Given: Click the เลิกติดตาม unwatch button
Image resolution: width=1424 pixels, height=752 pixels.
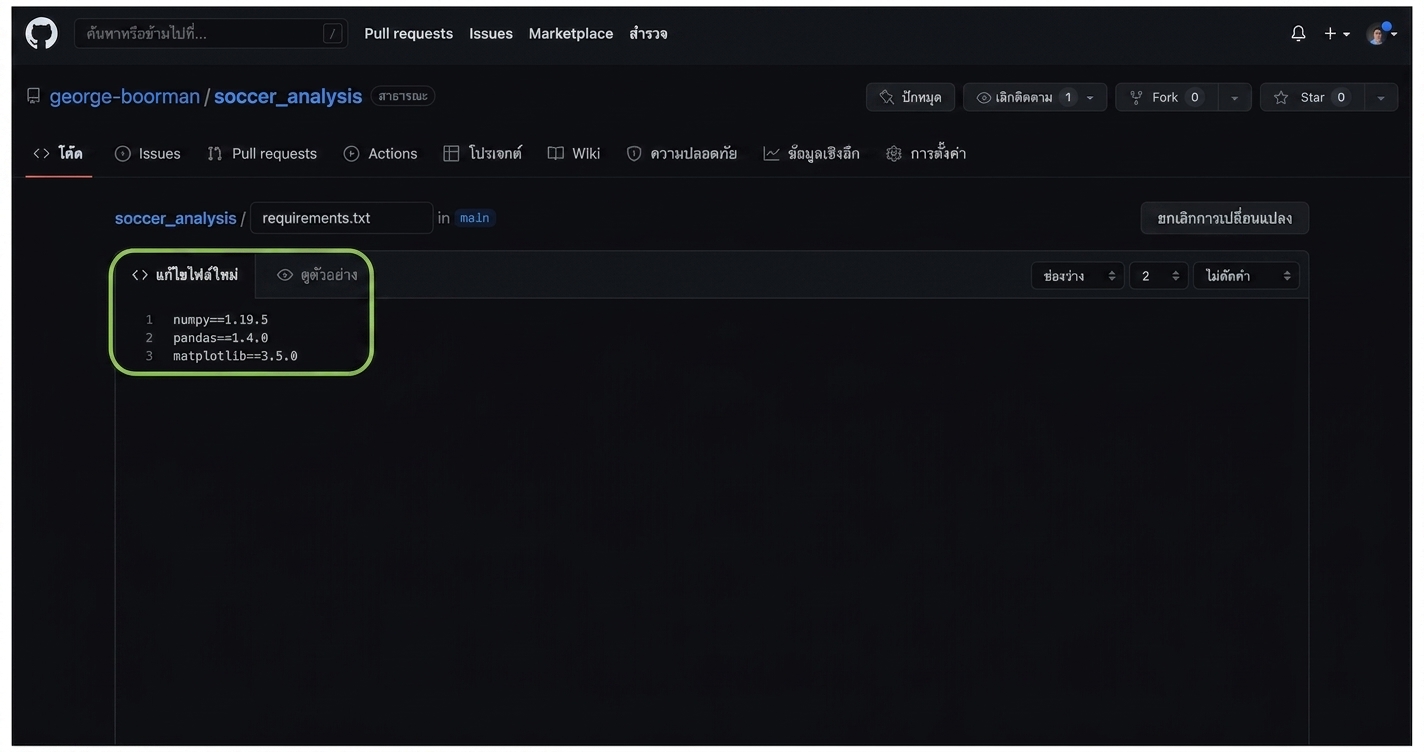Looking at the screenshot, I should click(1024, 97).
